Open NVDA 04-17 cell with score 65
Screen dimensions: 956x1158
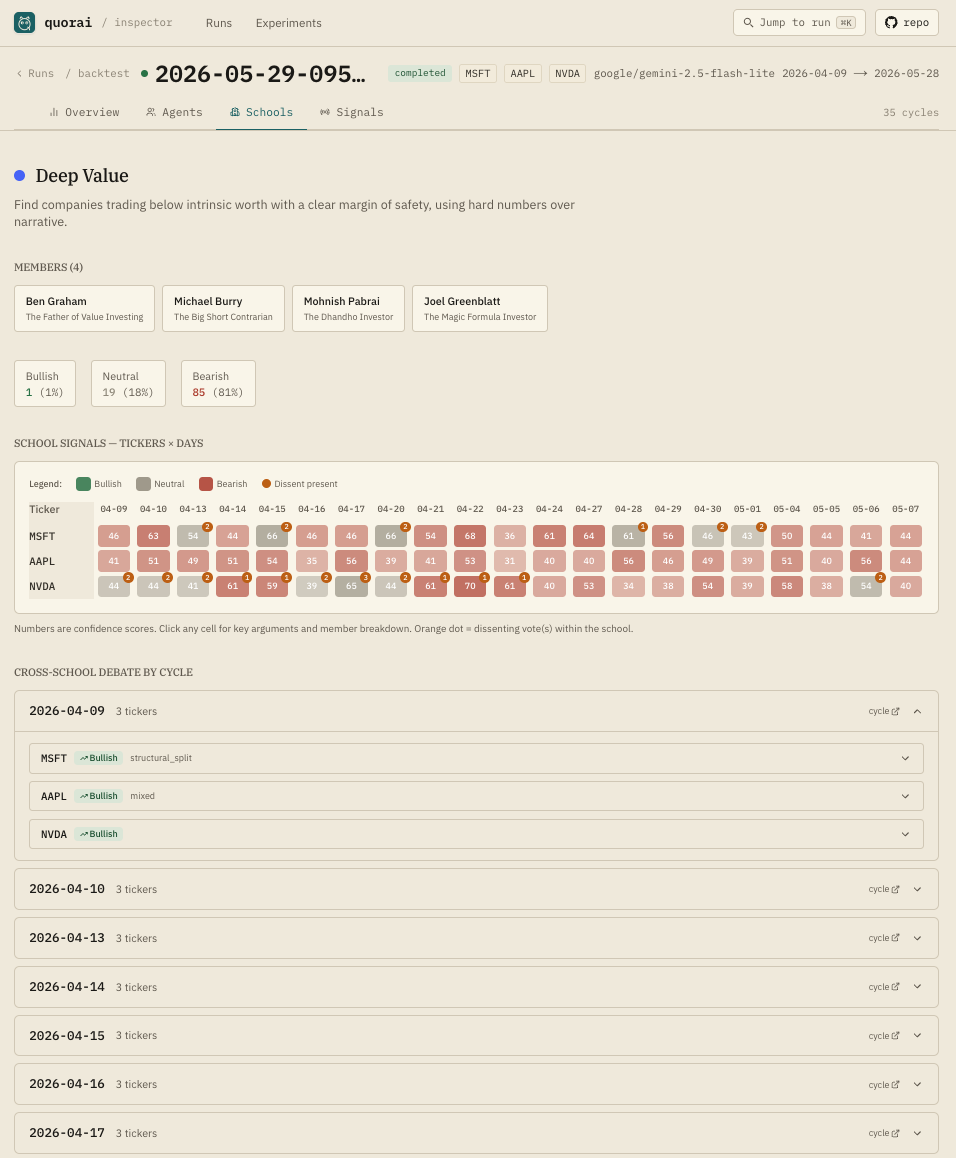[352, 586]
